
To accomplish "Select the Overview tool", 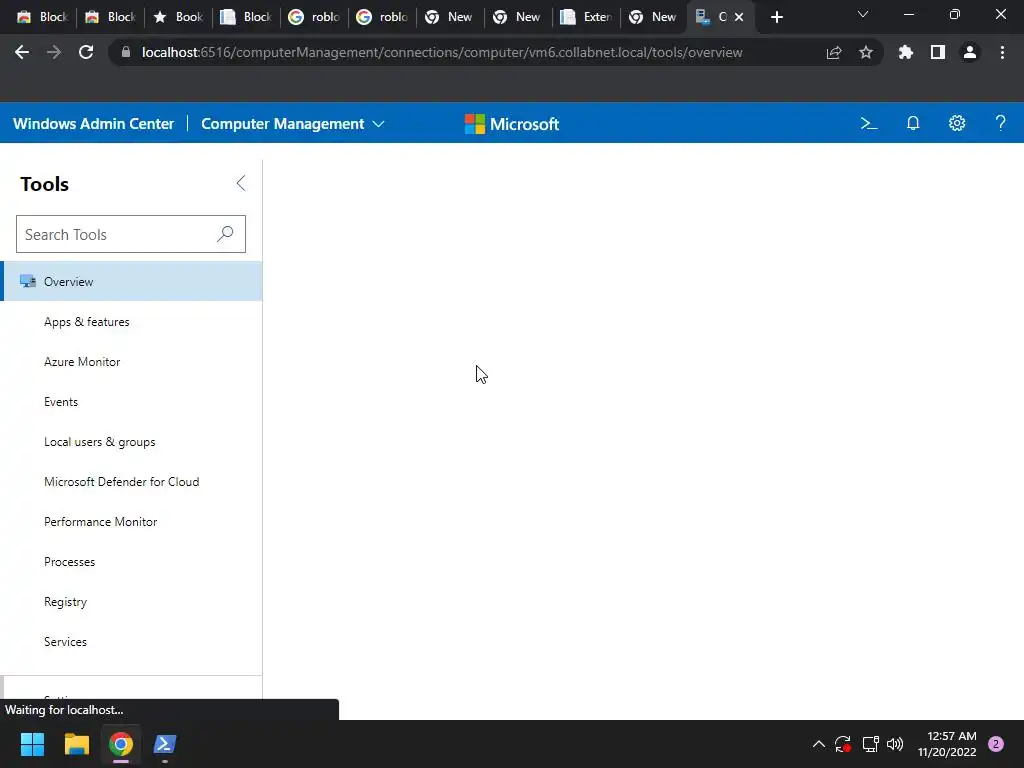I will [x=131, y=281].
